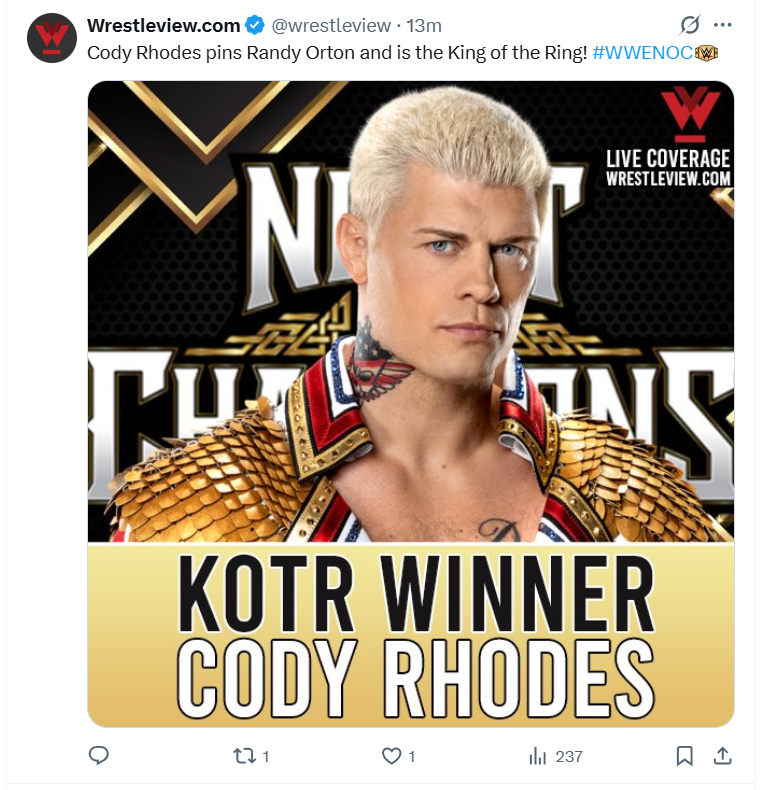Click the Wrestleview logo on the image
This screenshot has width=768, height=790.
tap(690, 115)
